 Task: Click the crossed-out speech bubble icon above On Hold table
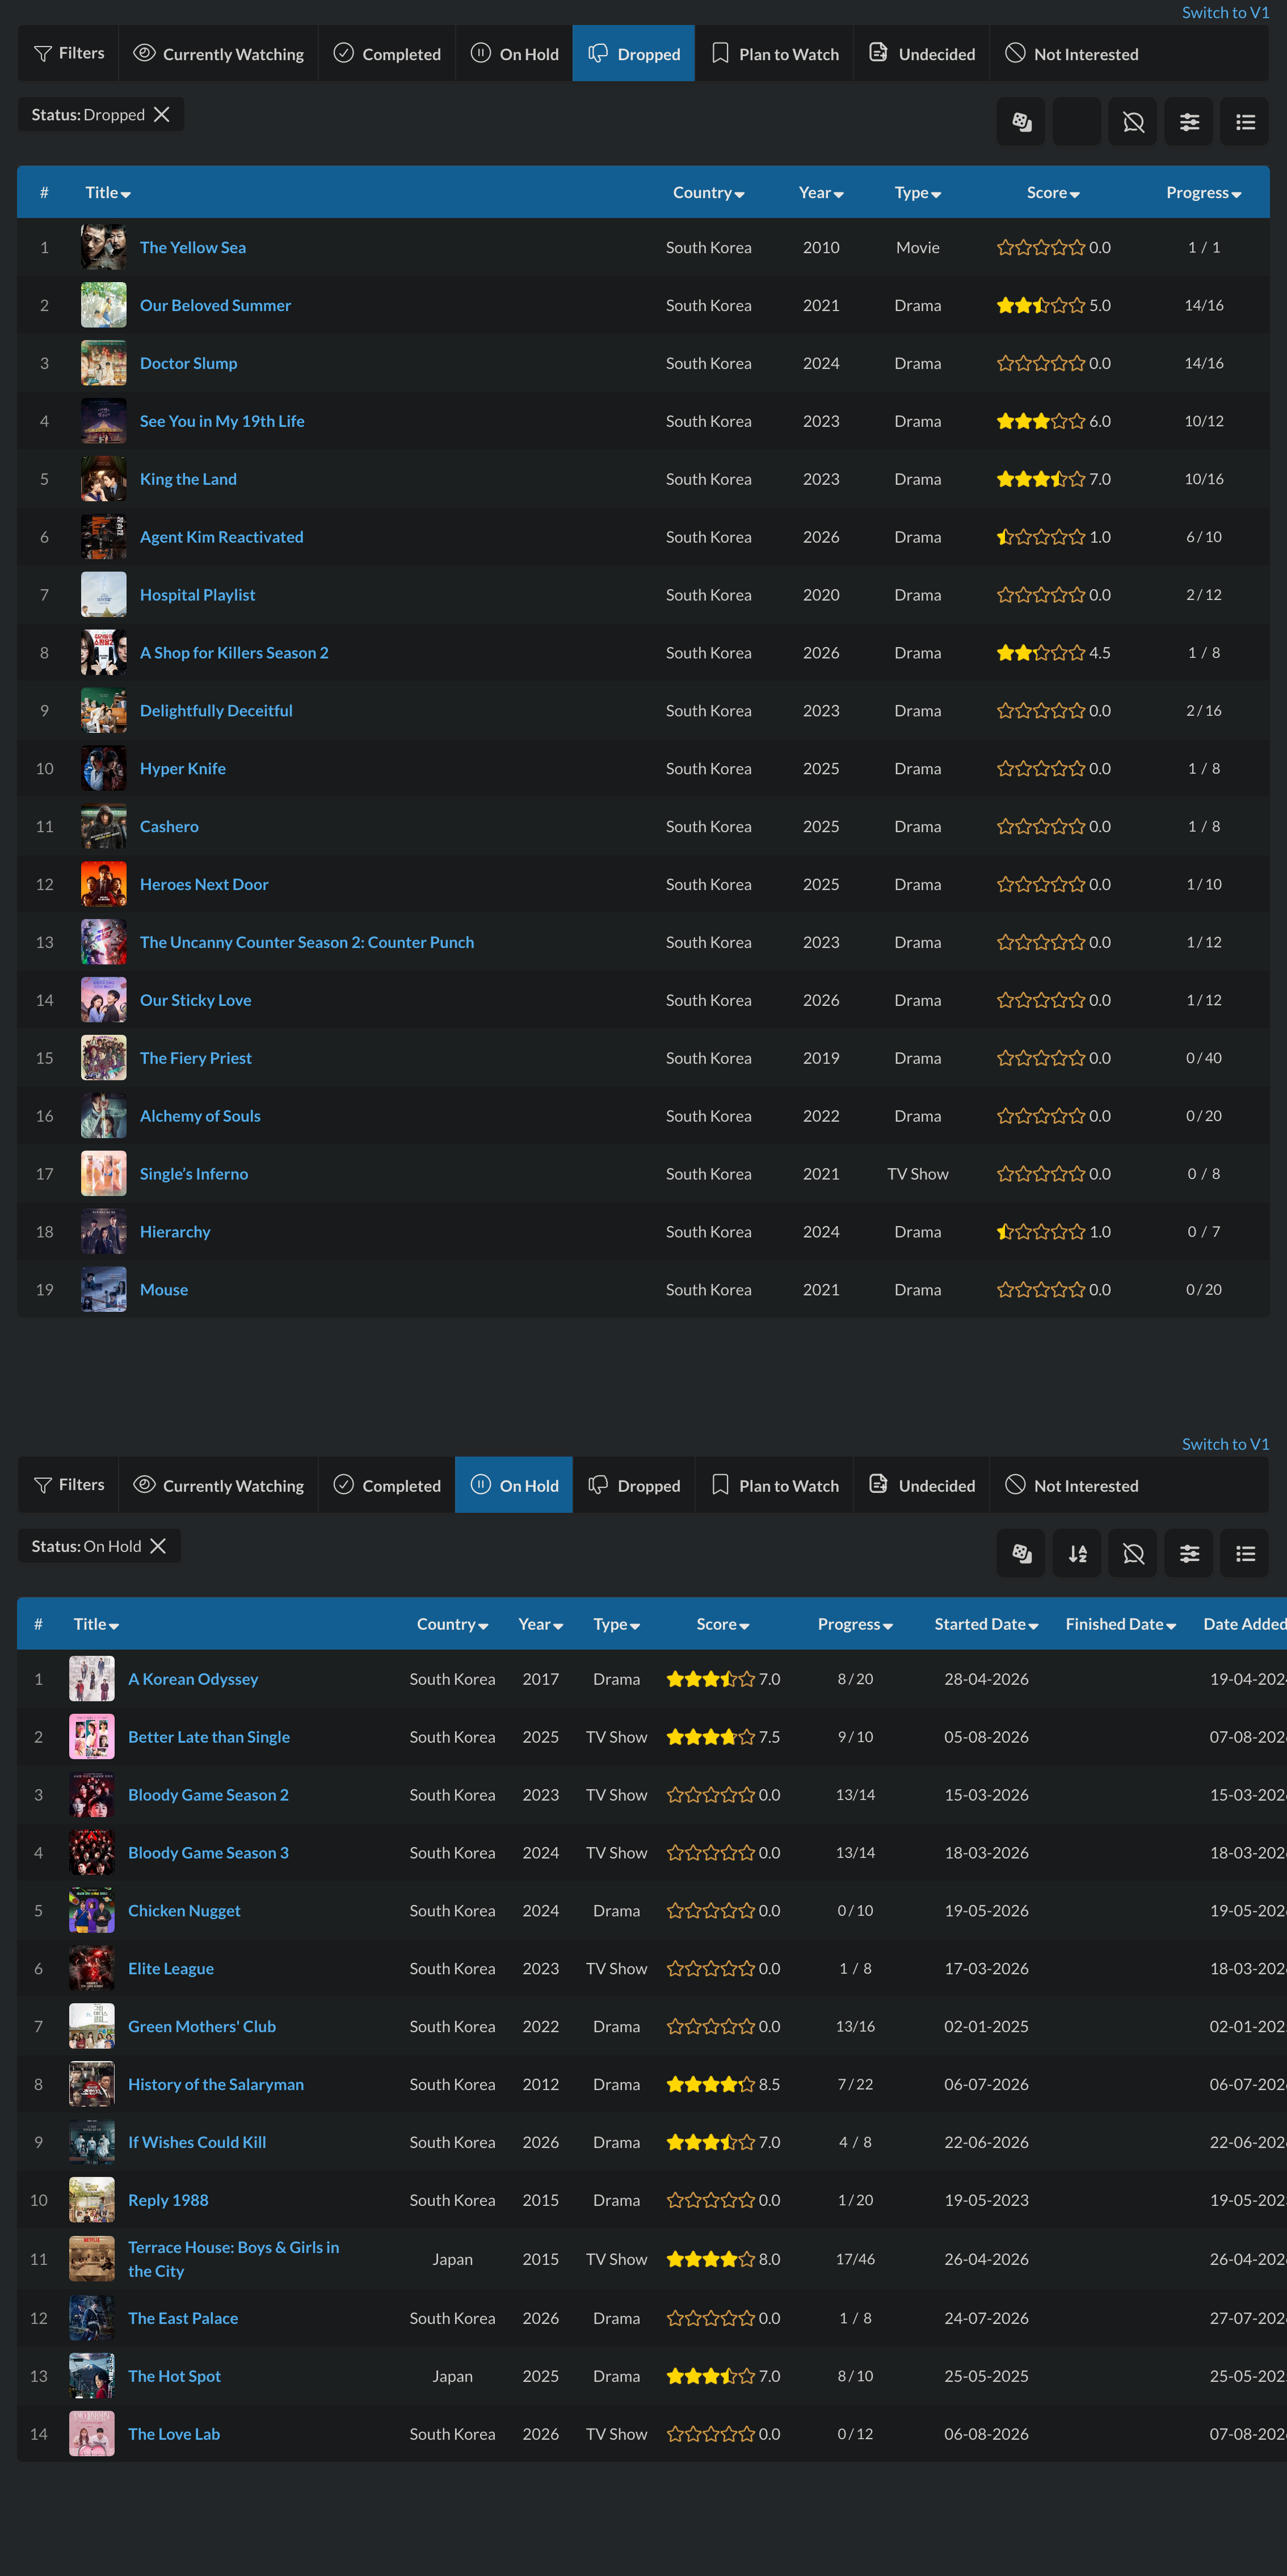[1133, 1553]
